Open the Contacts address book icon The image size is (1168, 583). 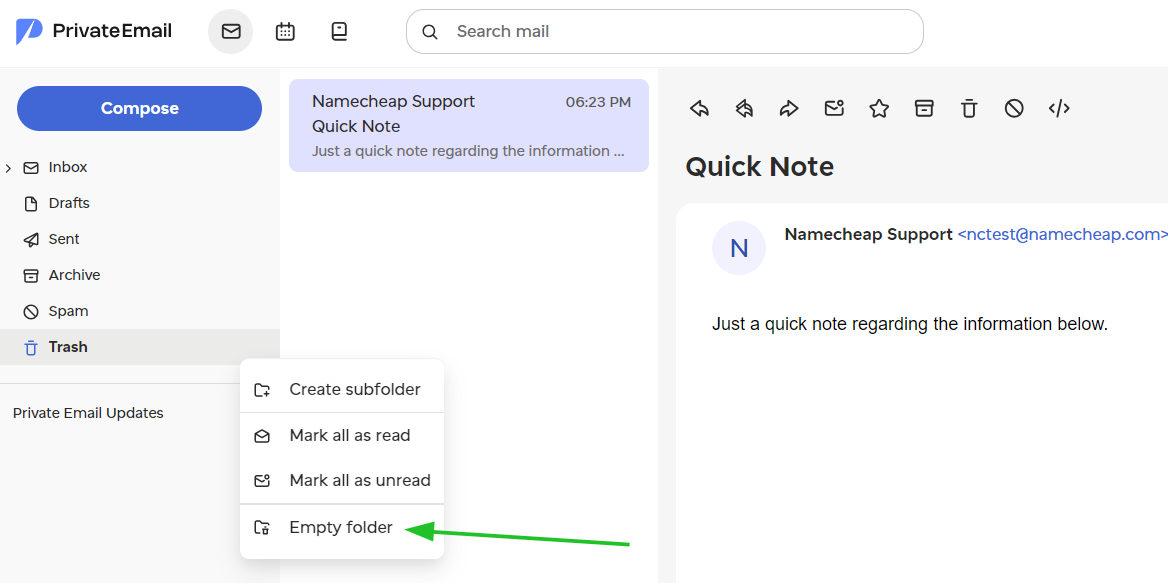click(339, 31)
